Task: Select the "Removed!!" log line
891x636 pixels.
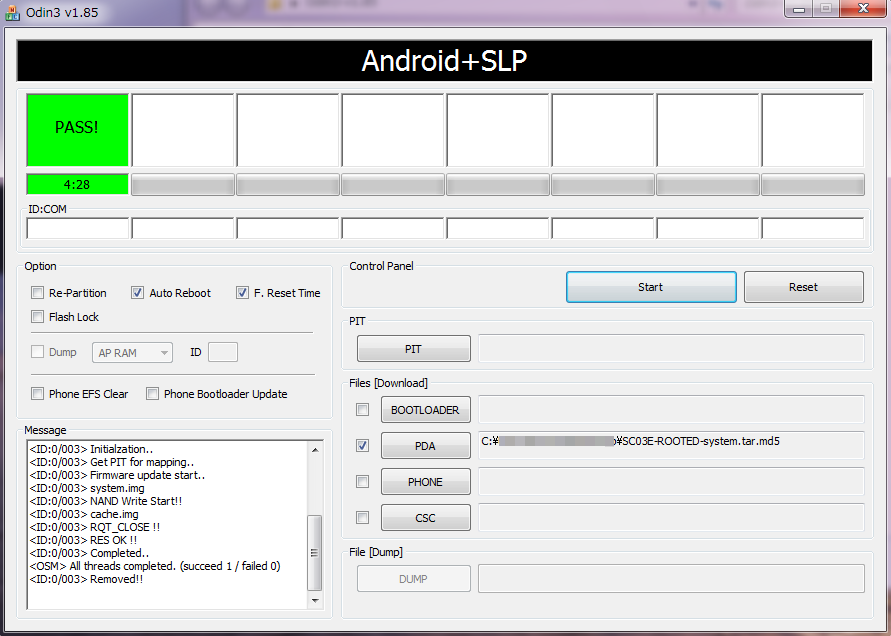Action: coord(86,579)
